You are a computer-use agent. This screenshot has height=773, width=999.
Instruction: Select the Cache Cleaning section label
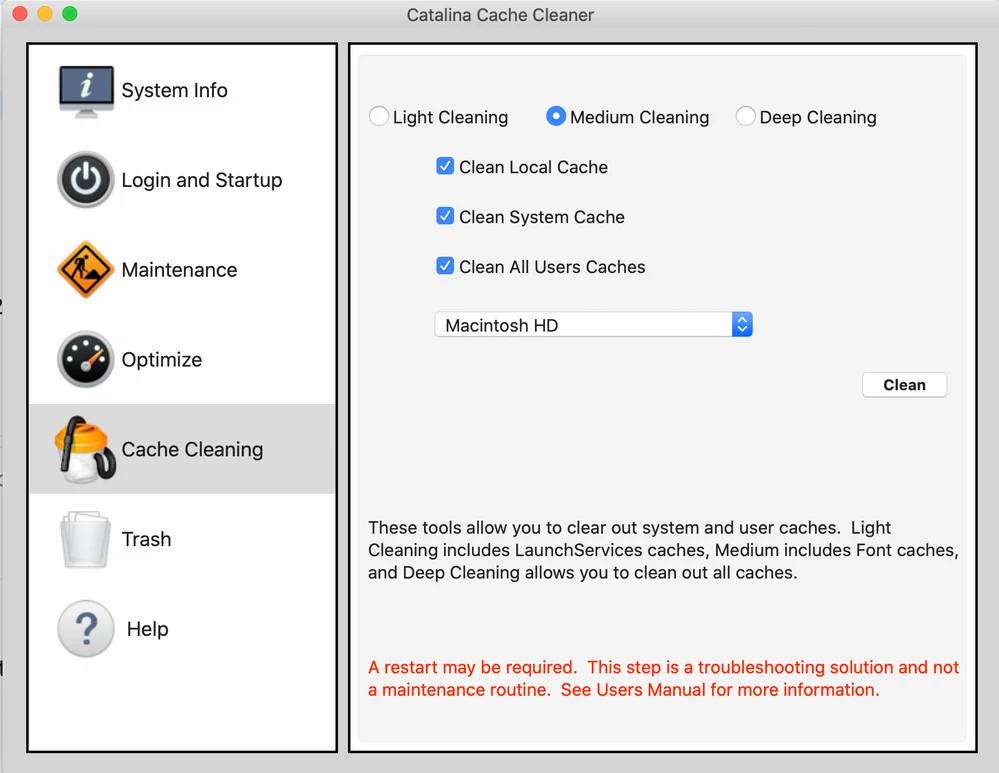click(192, 450)
